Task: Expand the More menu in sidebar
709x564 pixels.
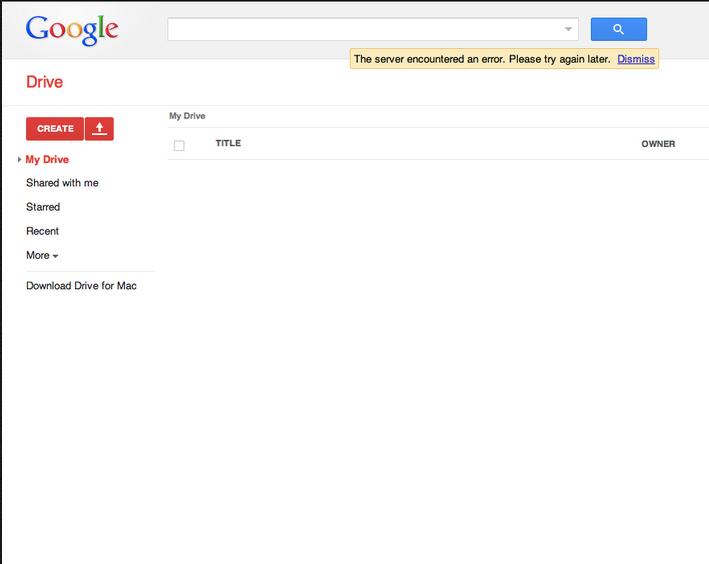Action: (42, 256)
